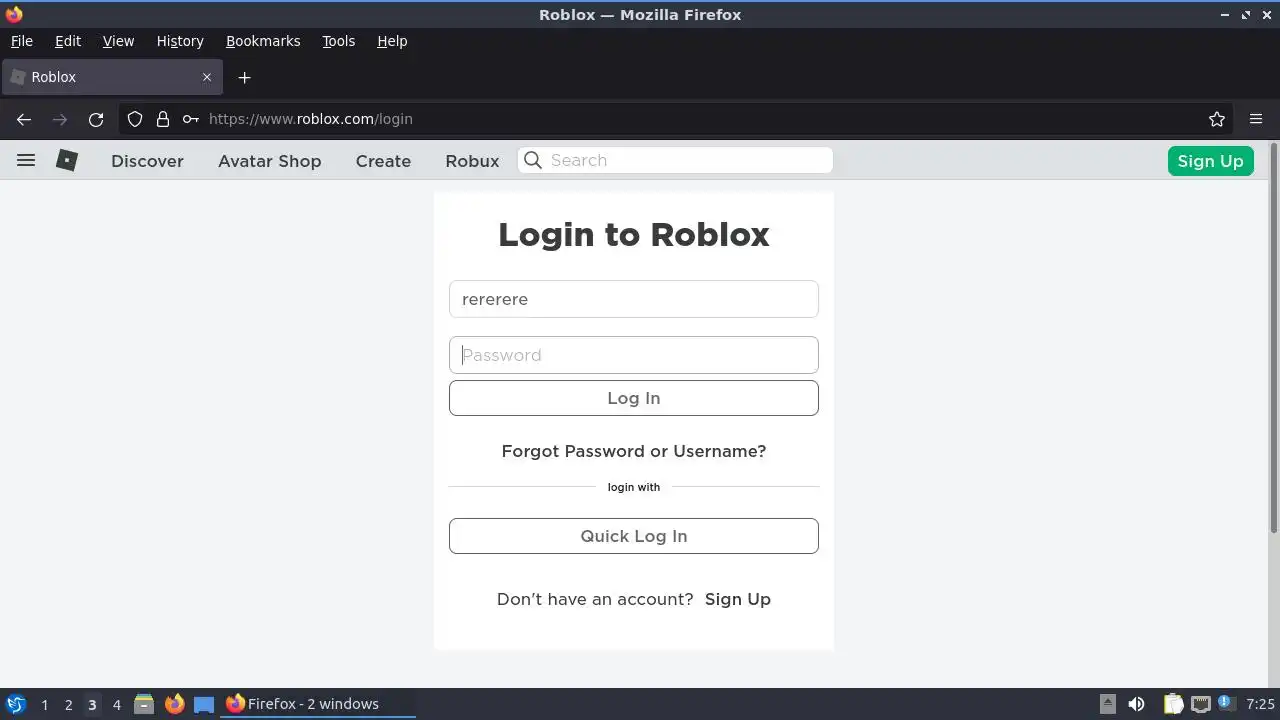Screen dimensions: 1280x720
Task: Click the saved logins key icon
Action: [x=190, y=119]
